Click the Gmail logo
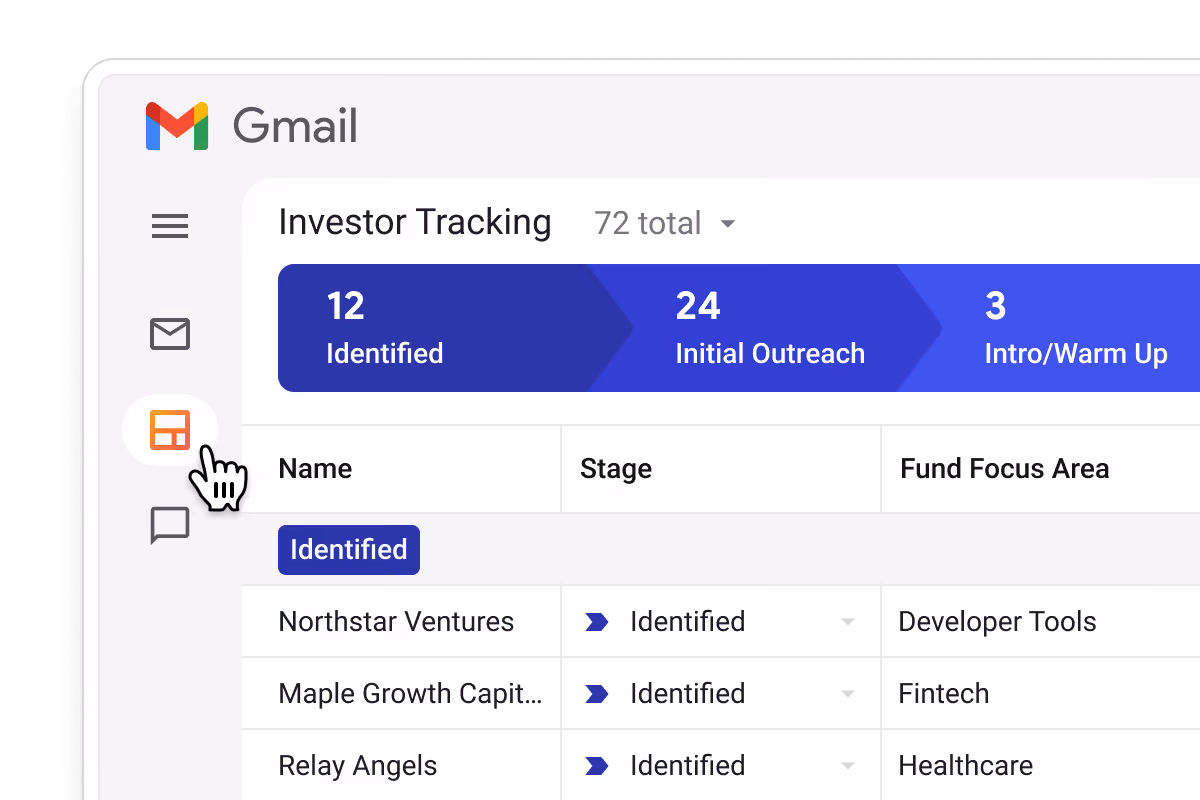This screenshot has height=800, width=1200. point(177,126)
